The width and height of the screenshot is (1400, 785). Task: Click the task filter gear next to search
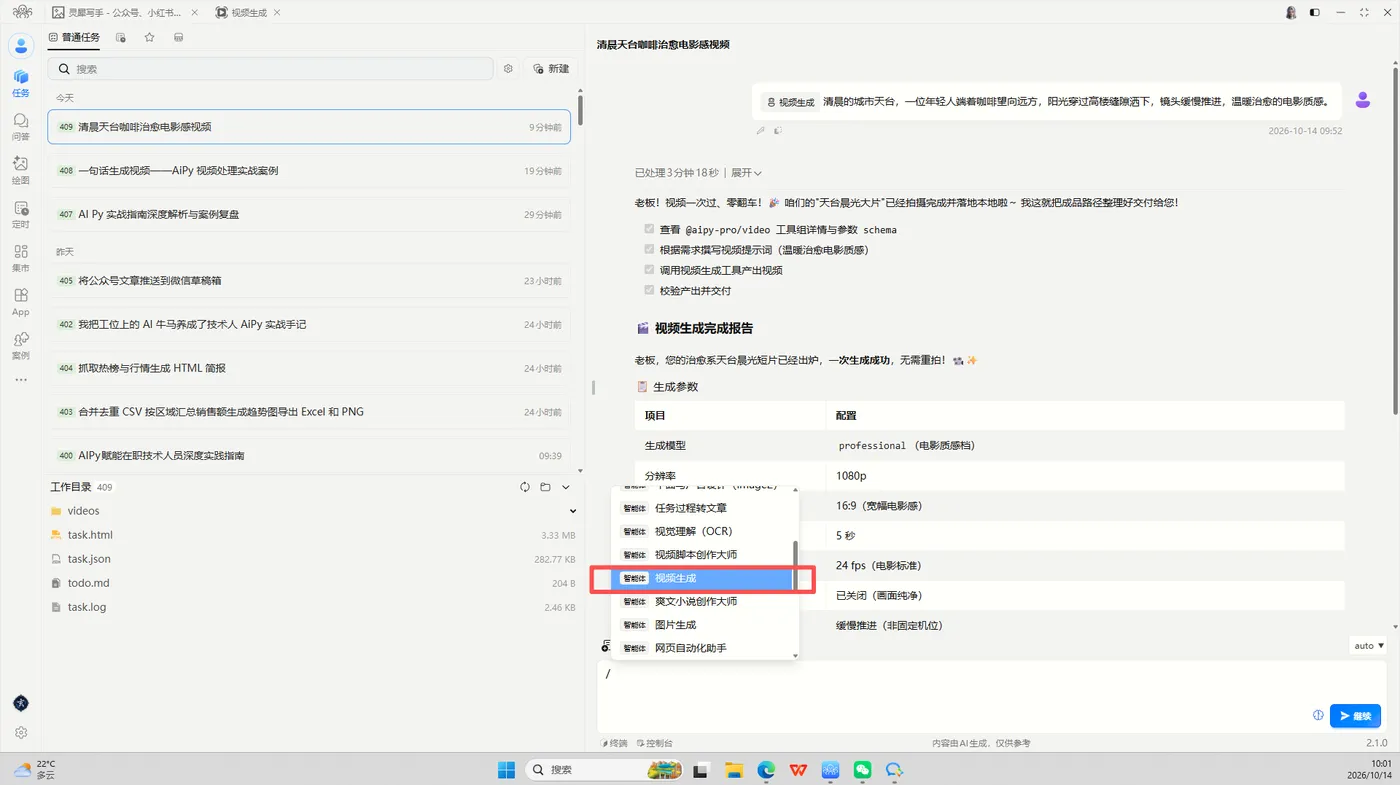508,69
